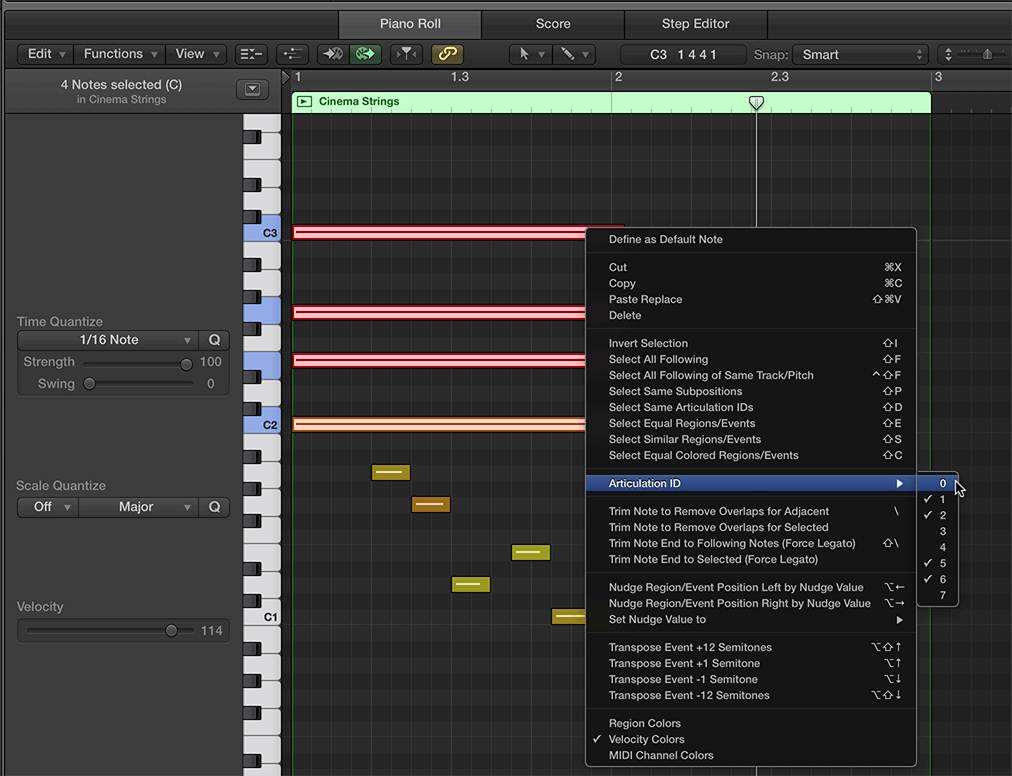Image resolution: width=1012 pixels, height=776 pixels.
Task: Click the Scale Quantize Q button
Action: (x=214, y=507)
